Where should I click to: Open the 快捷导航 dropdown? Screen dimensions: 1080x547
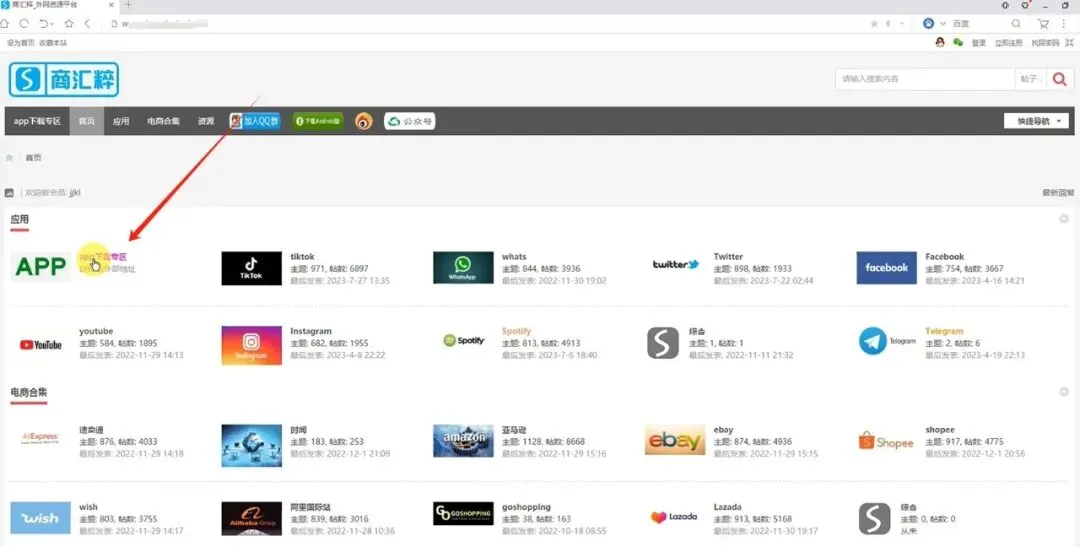click(1037, 121)
